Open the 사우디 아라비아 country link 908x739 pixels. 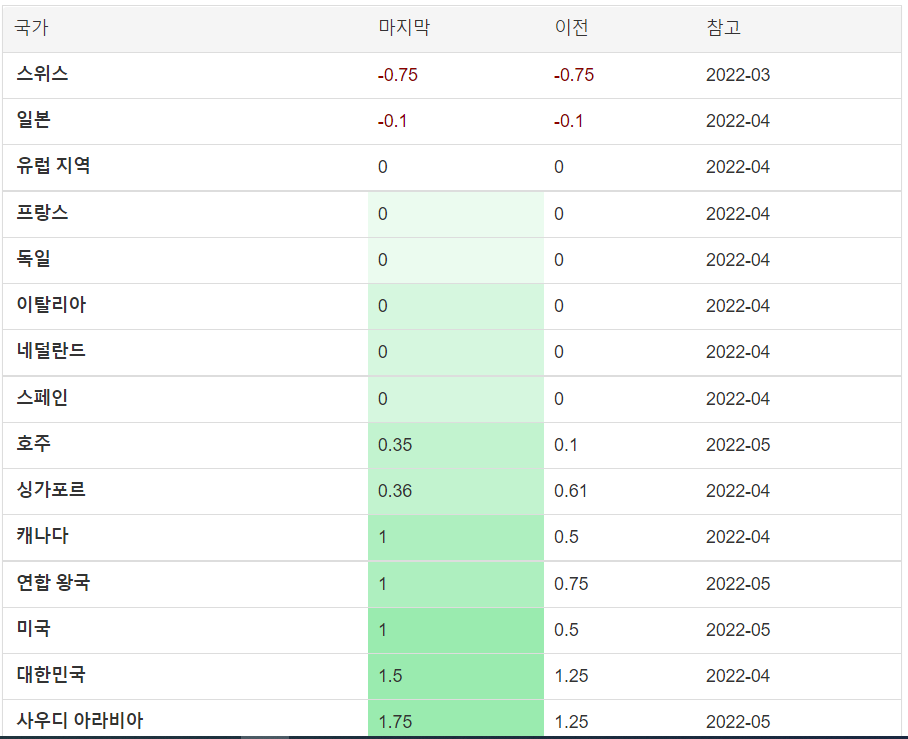80,720
